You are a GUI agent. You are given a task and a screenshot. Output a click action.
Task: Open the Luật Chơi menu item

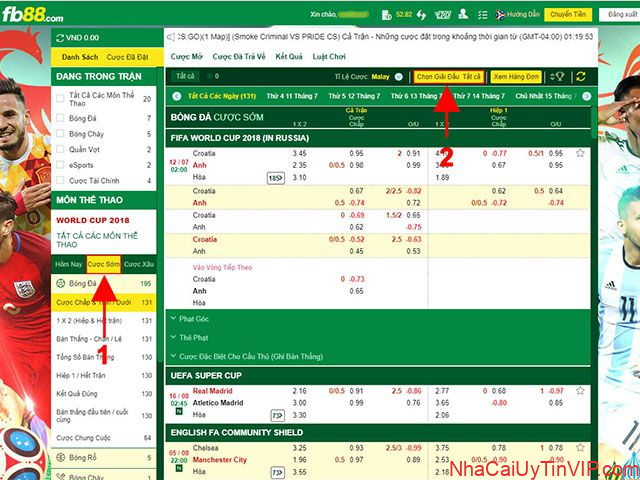pyautogui.click(x=329, y=57)
